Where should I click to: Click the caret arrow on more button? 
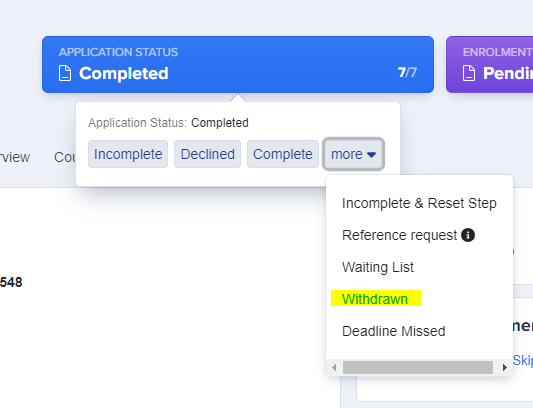click(372, 155)
